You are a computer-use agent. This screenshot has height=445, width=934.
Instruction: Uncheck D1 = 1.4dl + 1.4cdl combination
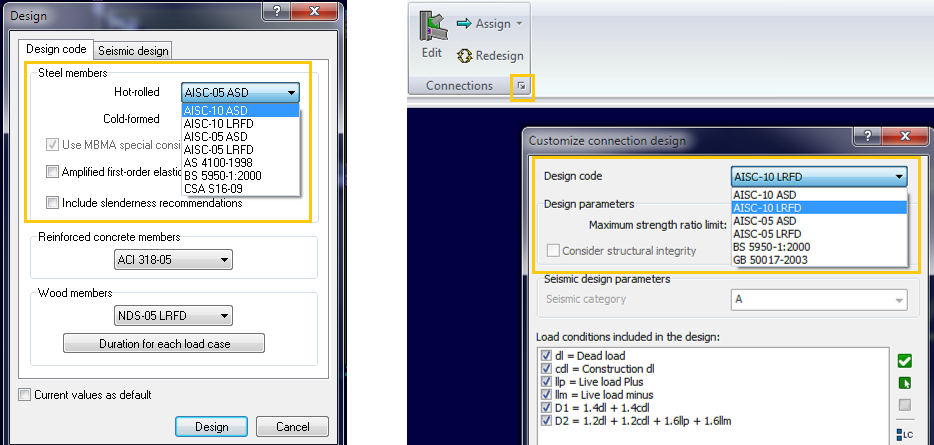[547, 408]
